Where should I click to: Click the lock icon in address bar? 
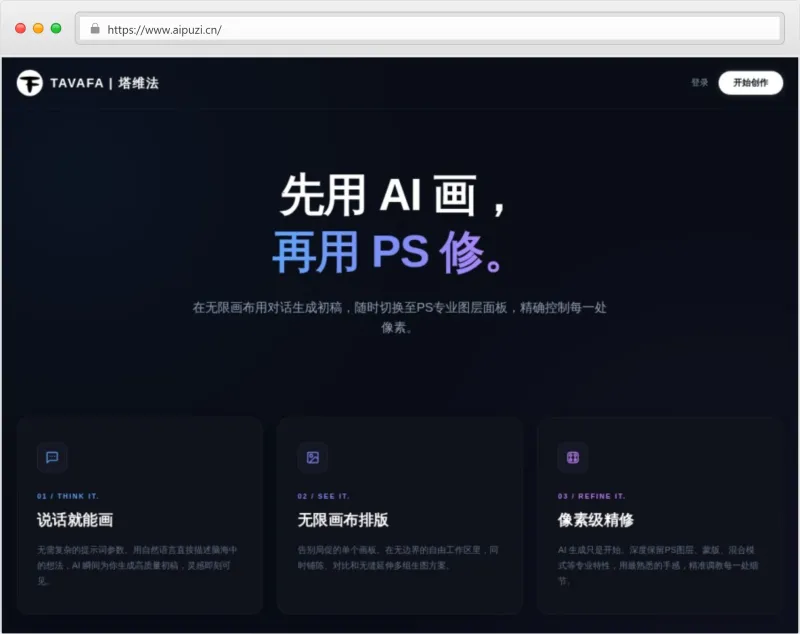(95, 29)
